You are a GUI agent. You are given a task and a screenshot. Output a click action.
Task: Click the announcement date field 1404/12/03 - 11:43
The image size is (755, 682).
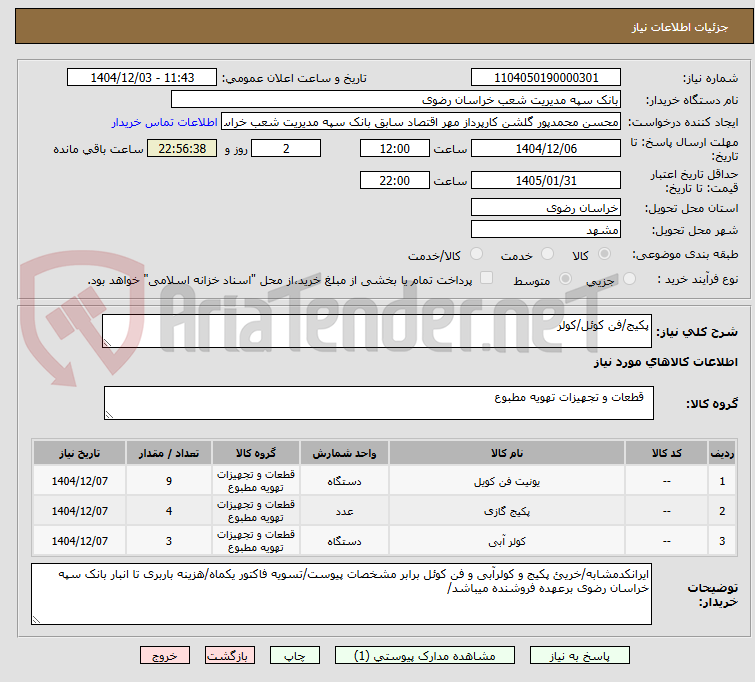142,78
